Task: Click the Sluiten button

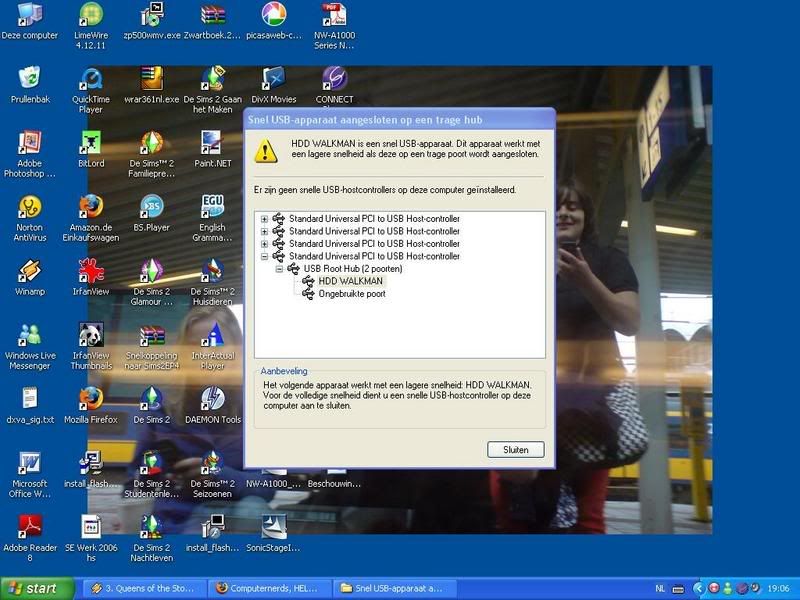Action: coord(516,449)
